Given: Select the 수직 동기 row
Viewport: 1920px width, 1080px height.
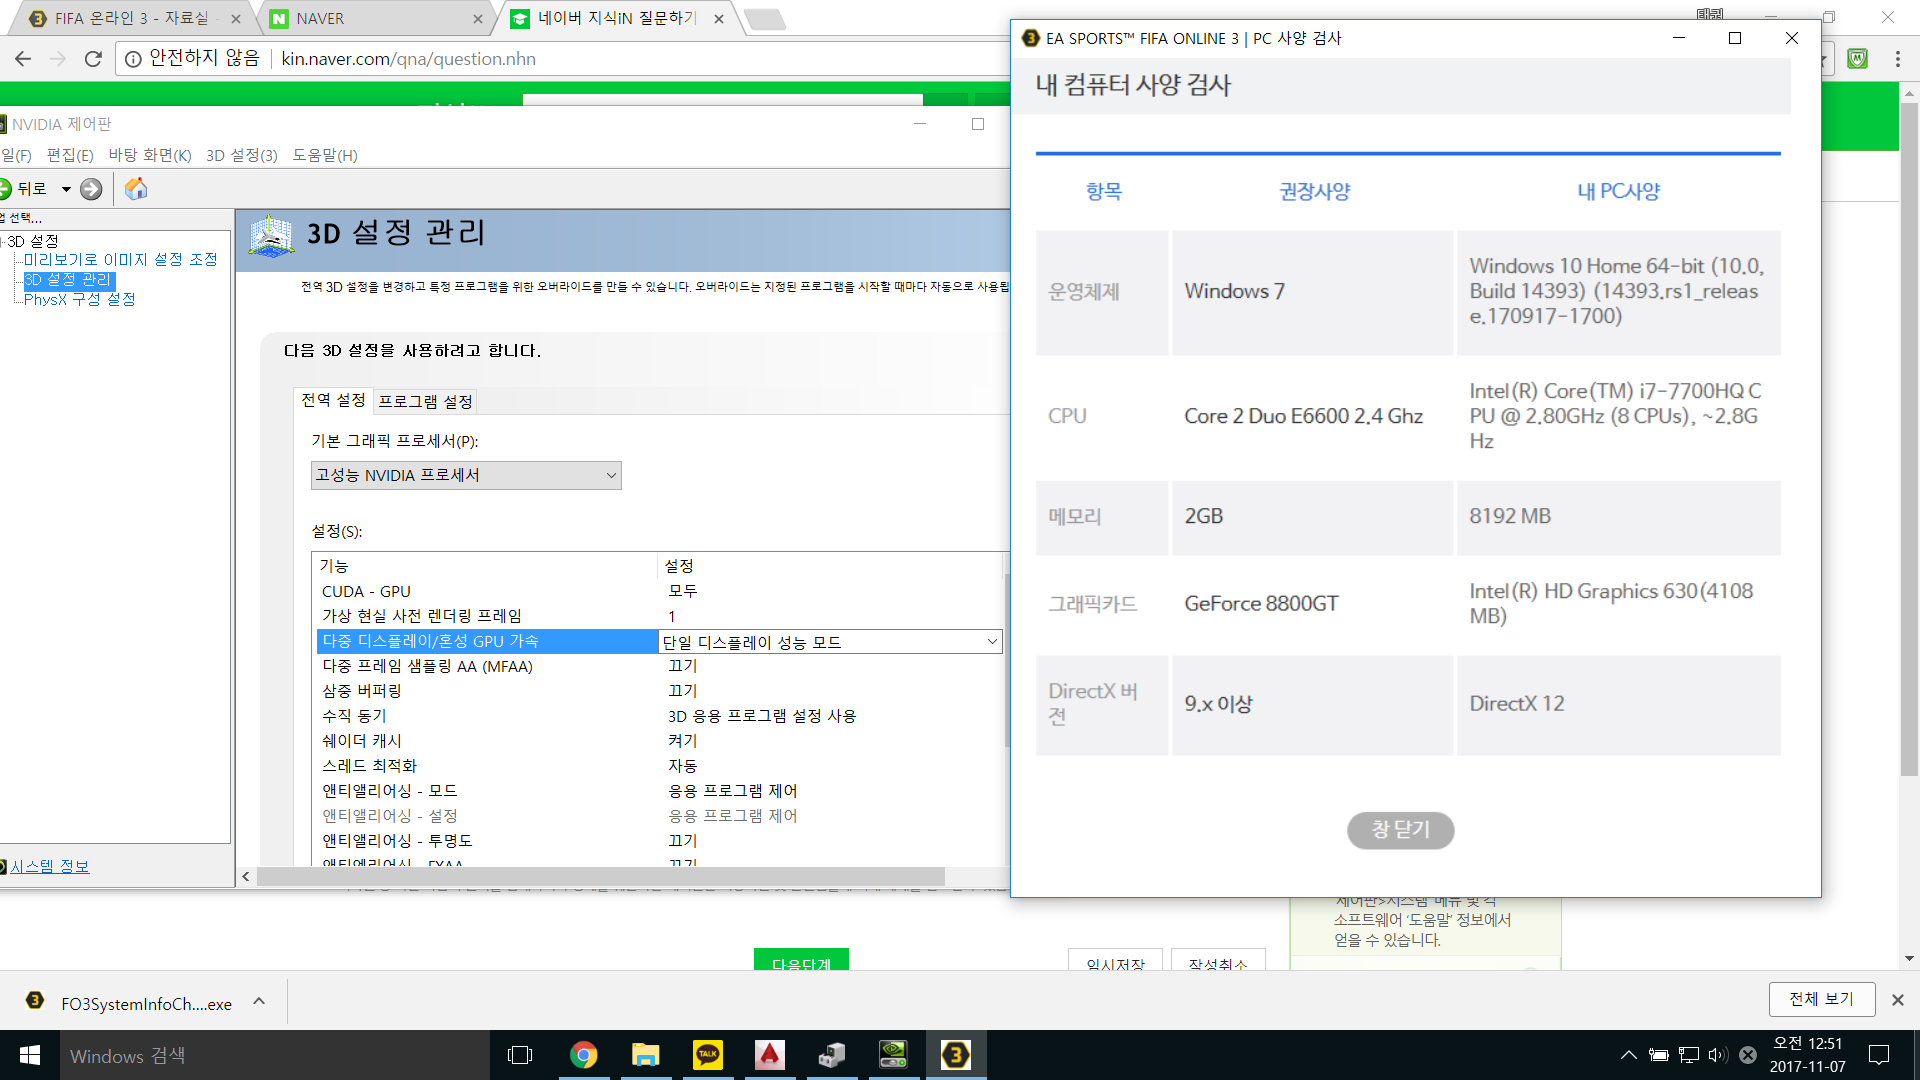Looking at the screenshot, I should [659, 716].
